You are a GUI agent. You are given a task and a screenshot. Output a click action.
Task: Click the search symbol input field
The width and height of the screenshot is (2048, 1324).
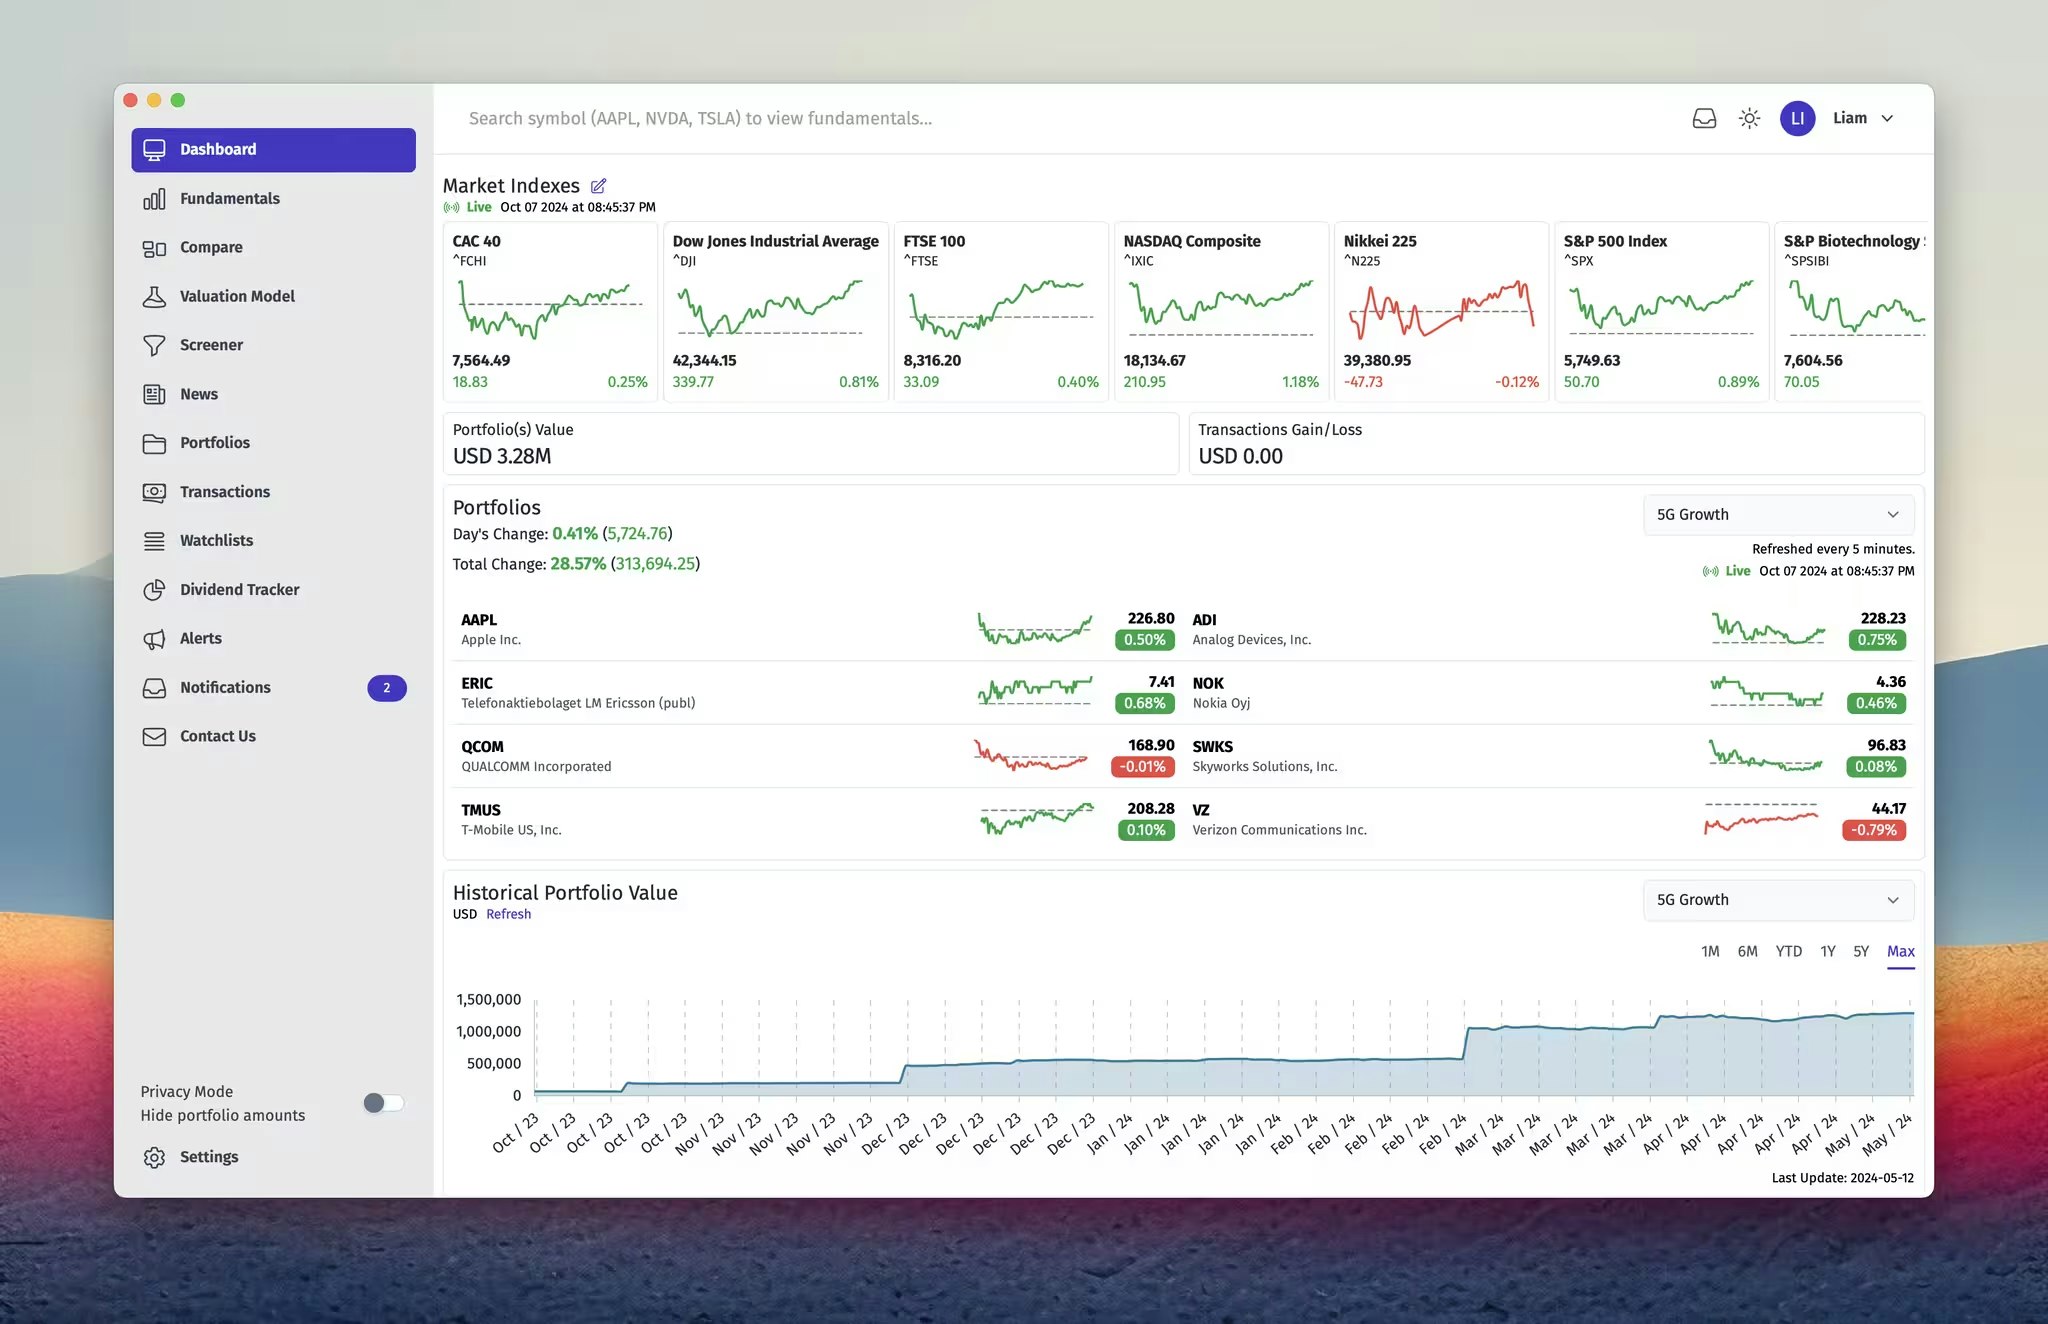[x=1060, y=118]
